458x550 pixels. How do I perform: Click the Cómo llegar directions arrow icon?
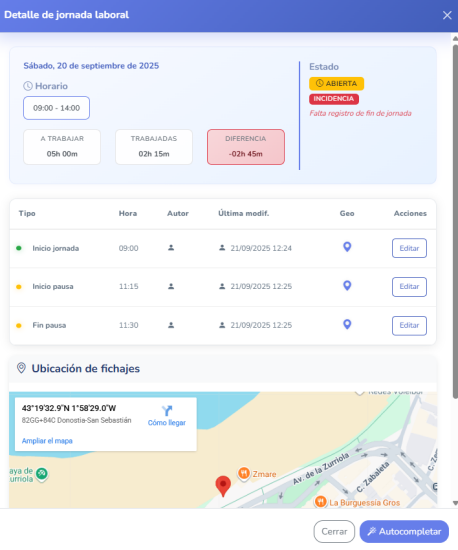pyautogui.click(x=167, y=410)
